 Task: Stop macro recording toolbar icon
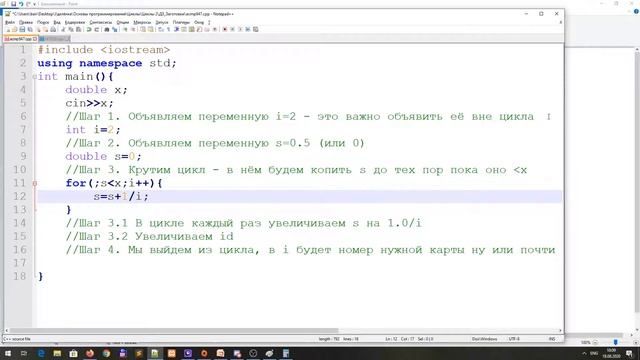[x=232, y=29]
